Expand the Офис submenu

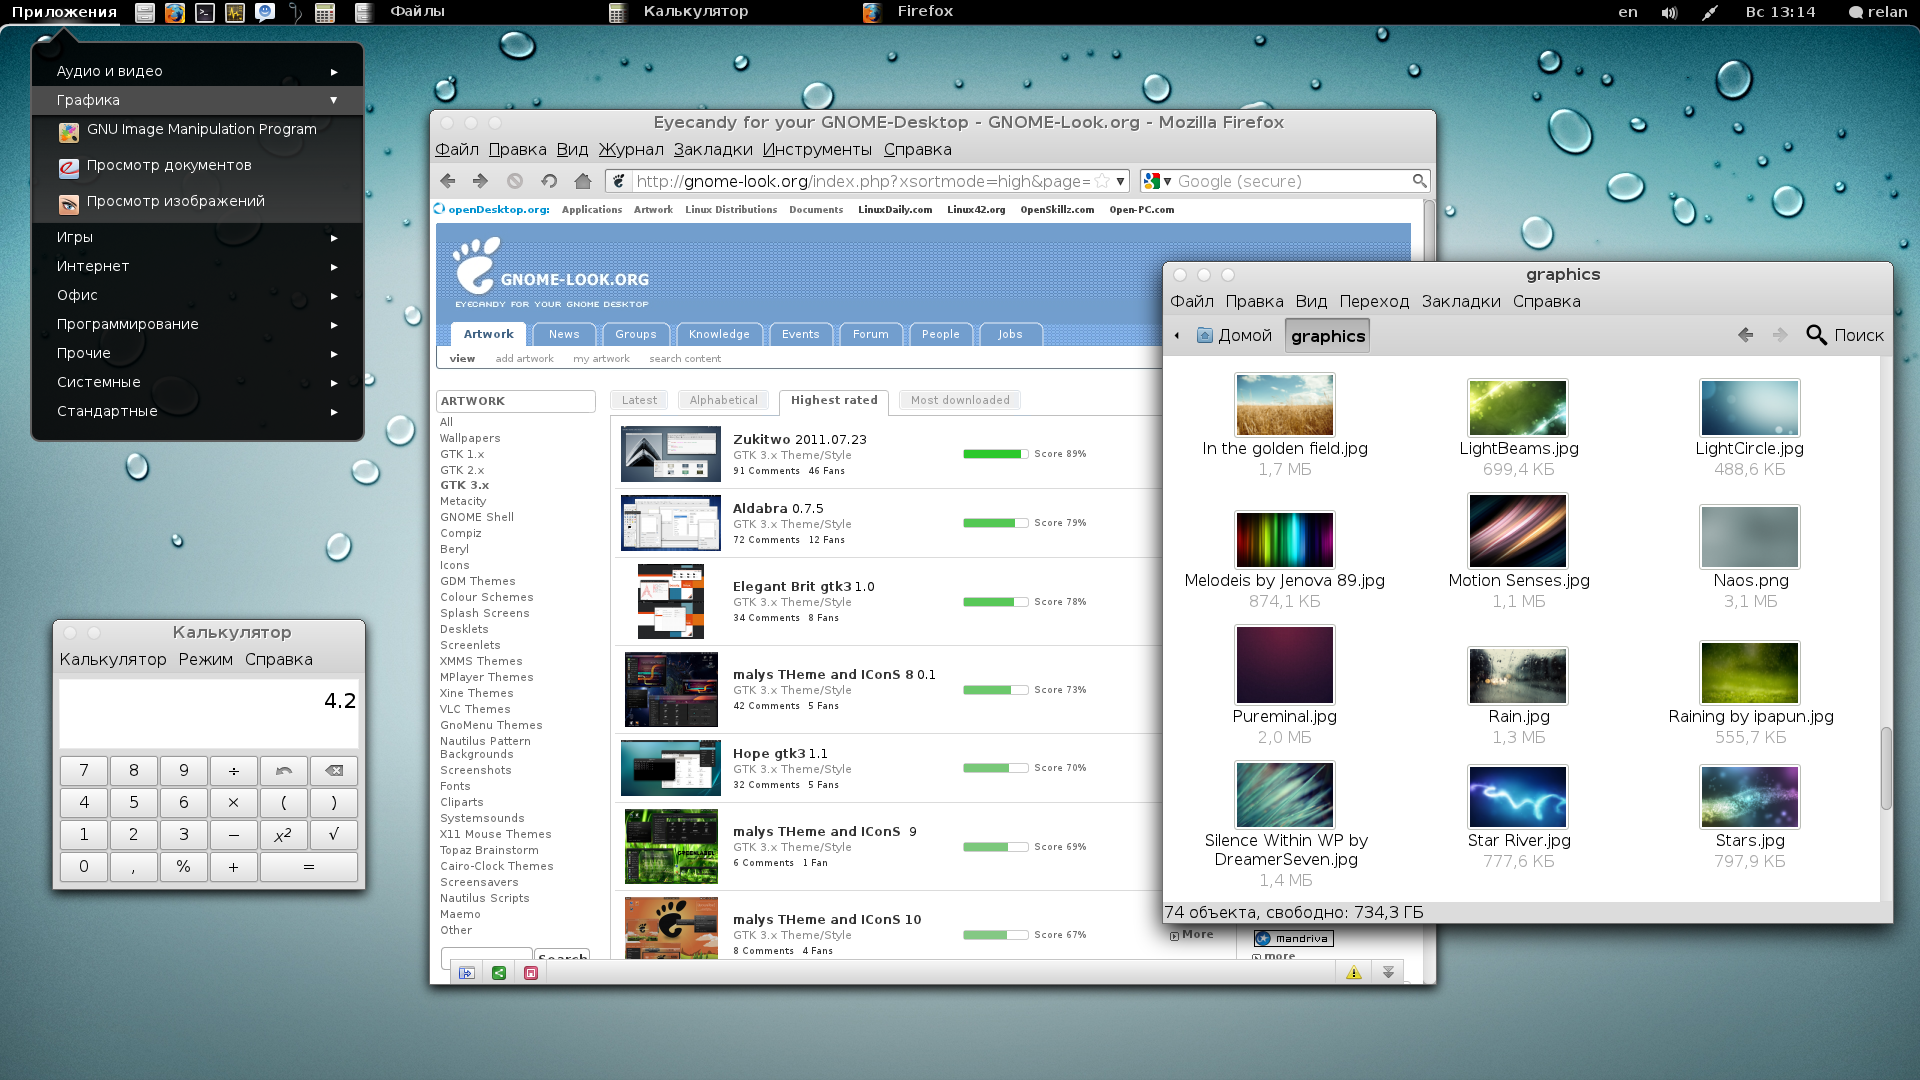tap(197, 295)
